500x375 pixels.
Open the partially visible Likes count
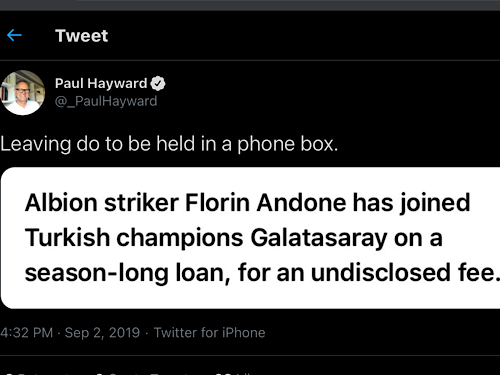point(233,373)
